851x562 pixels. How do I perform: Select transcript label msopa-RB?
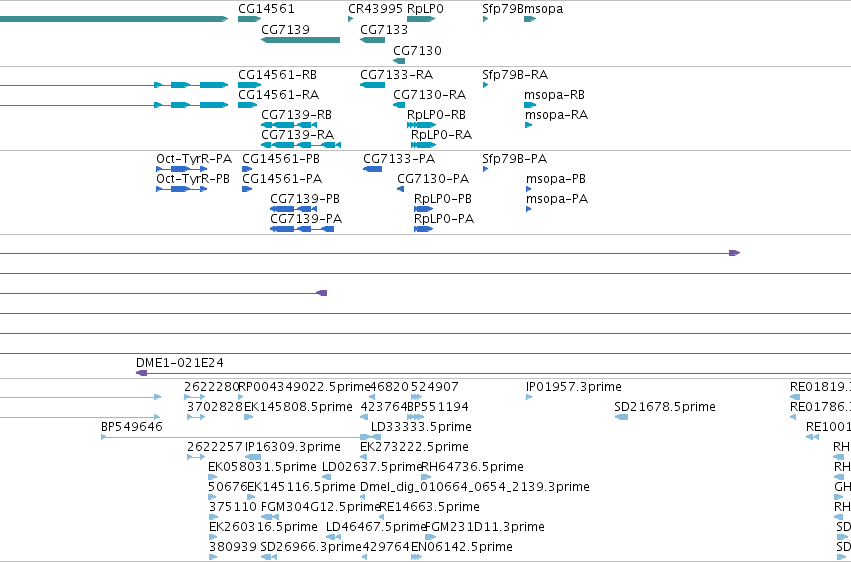554,94
